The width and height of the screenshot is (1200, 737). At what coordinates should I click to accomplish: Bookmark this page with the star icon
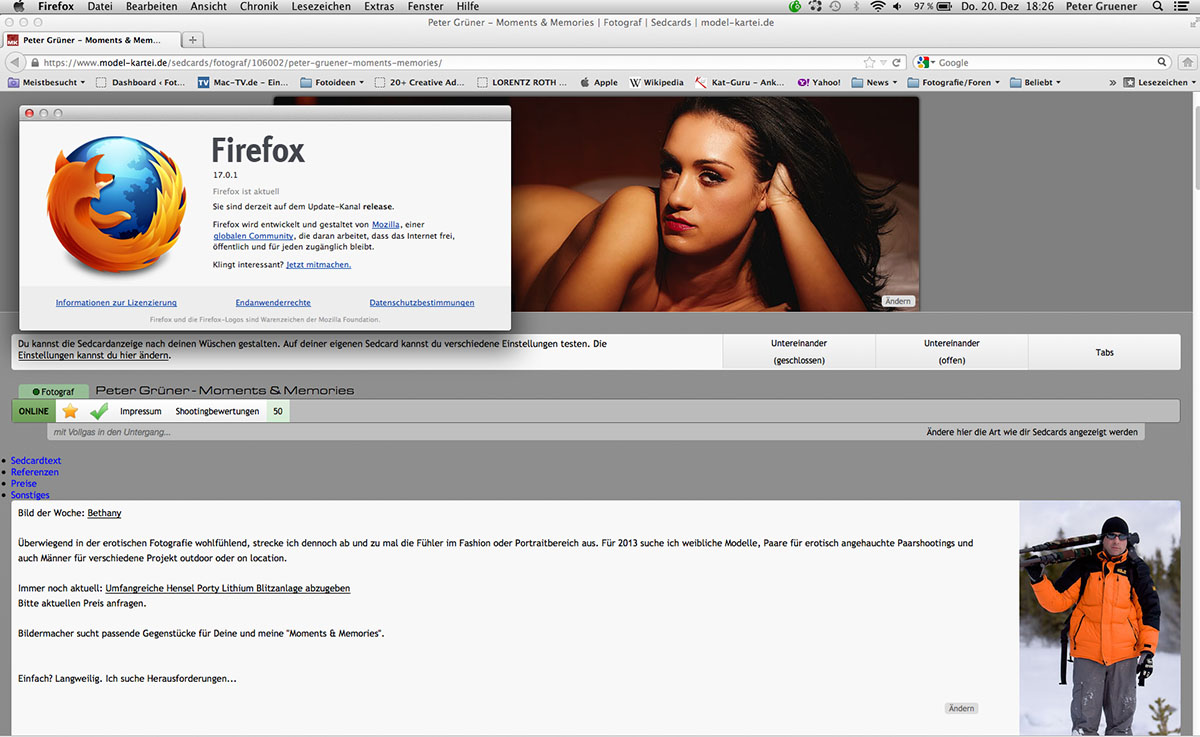(869, 62)
